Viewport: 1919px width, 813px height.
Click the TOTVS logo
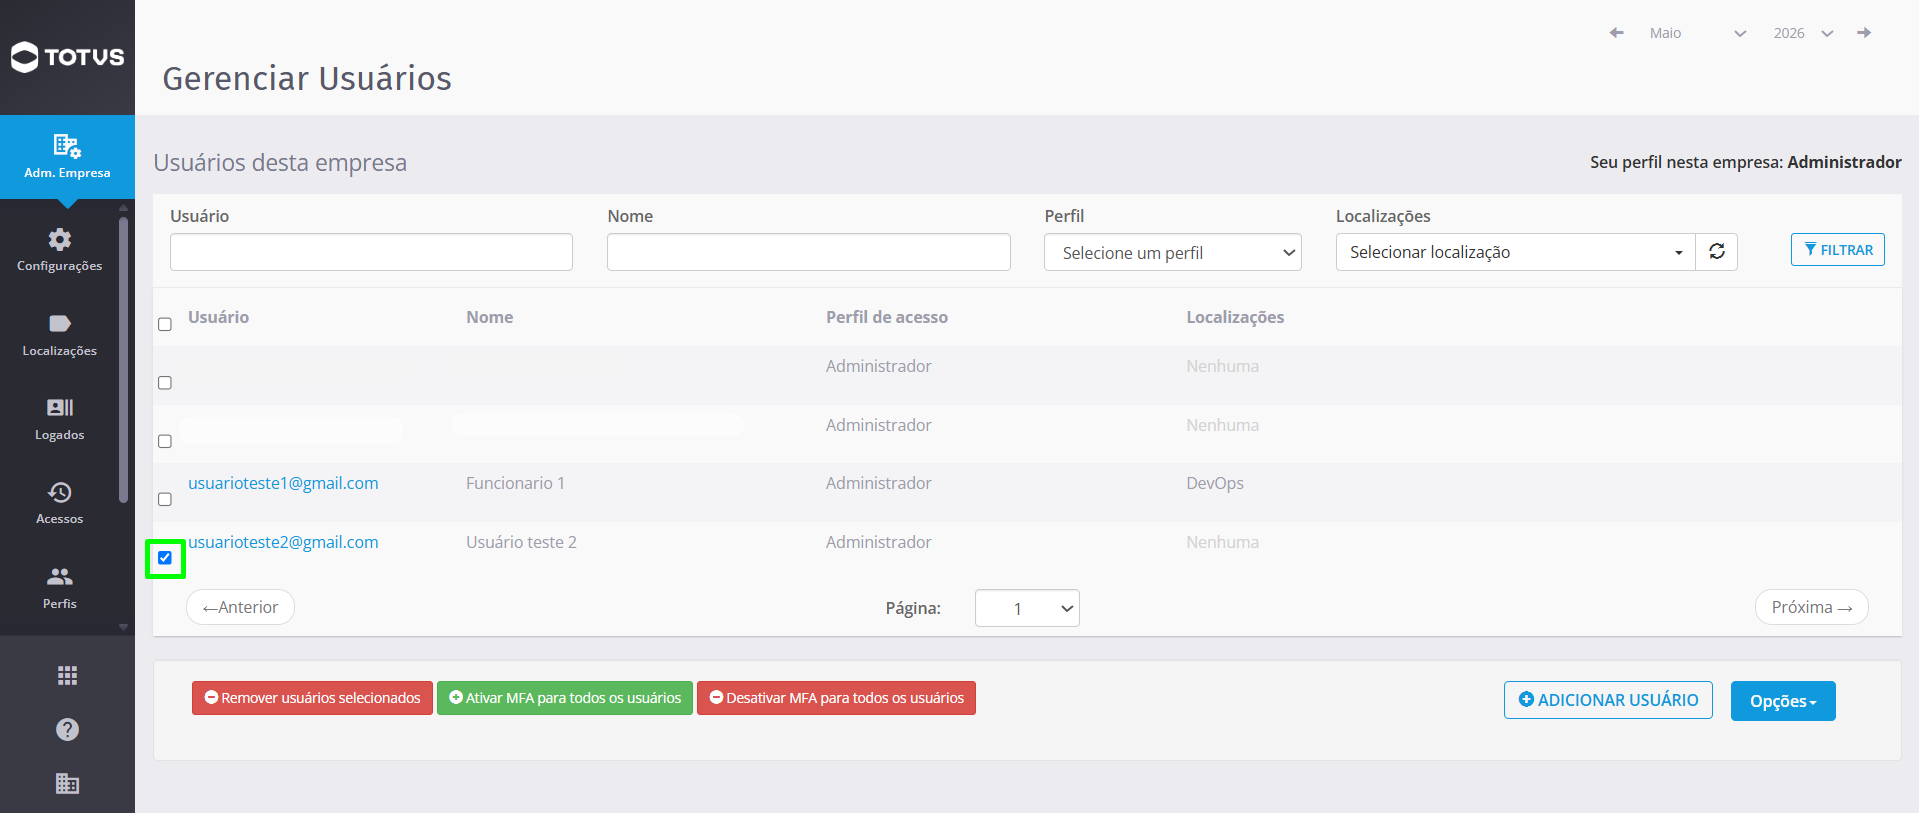(67, 57)
